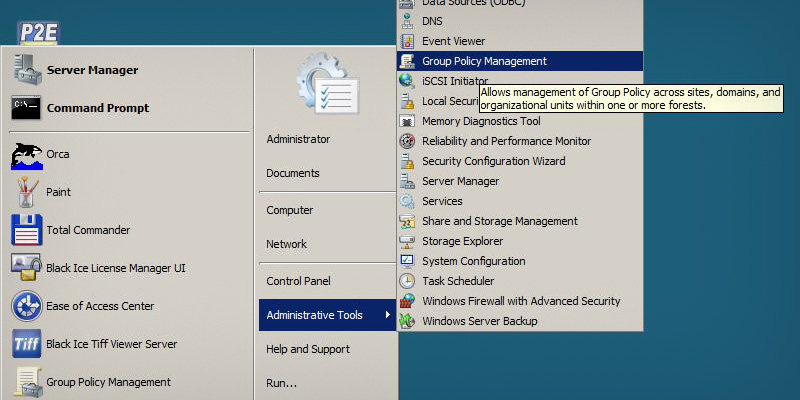Click the Windows Firewall with Advanced Security icon
Screen dimensions: 800x400
pyautogui.click(x=407, y=301)
